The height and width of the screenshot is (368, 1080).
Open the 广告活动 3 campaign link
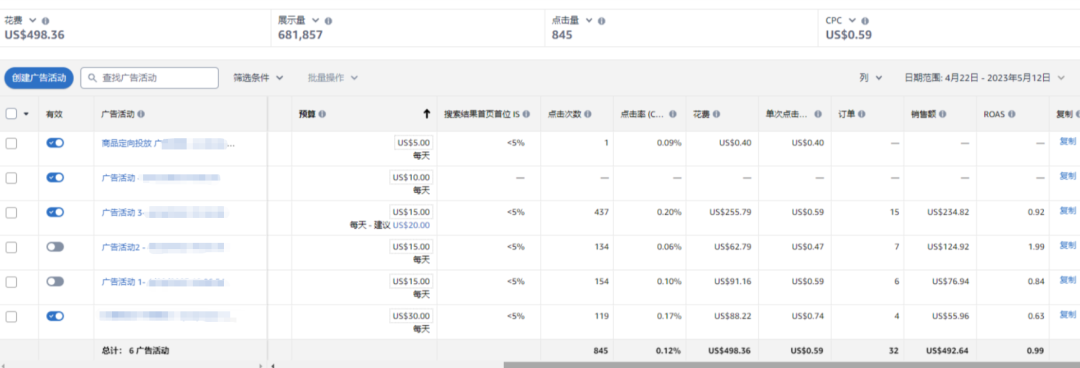163,213
